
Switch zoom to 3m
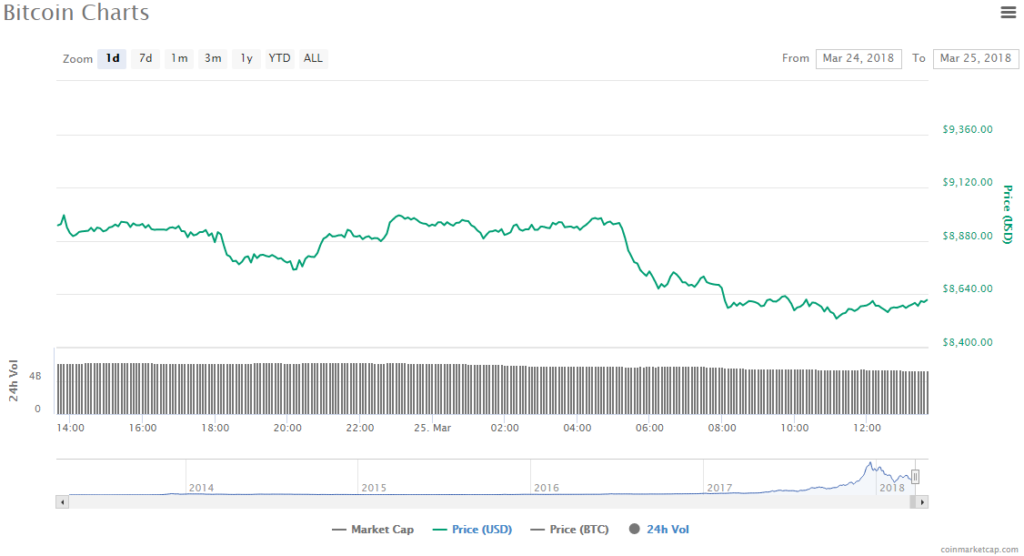pyautogui.click(x=213, y=58)
